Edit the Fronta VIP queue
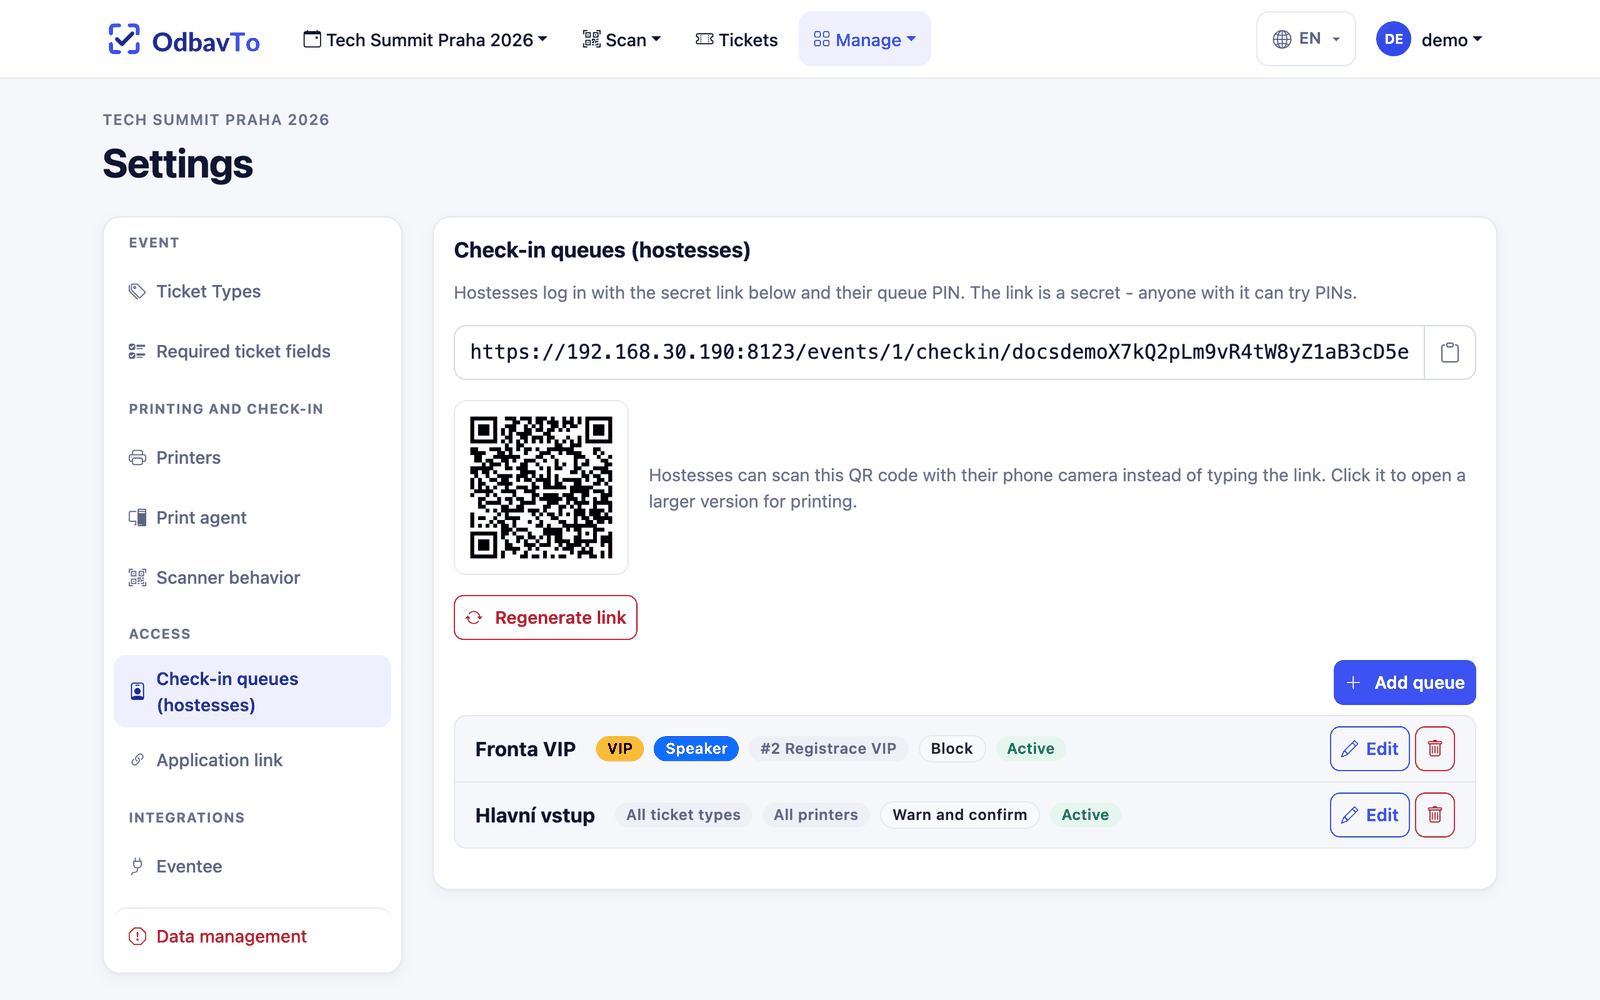Viewport: 1600px width, 1000px height. 1369,749
